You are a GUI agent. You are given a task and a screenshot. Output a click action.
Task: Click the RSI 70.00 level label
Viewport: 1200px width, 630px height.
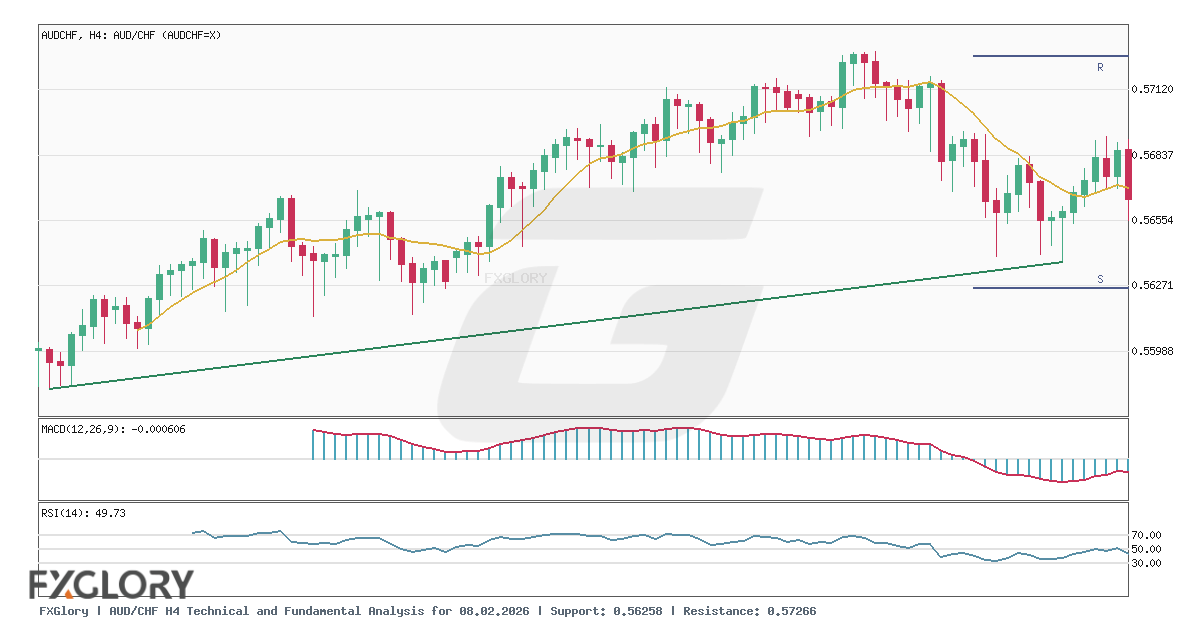tap(1147, 535)
